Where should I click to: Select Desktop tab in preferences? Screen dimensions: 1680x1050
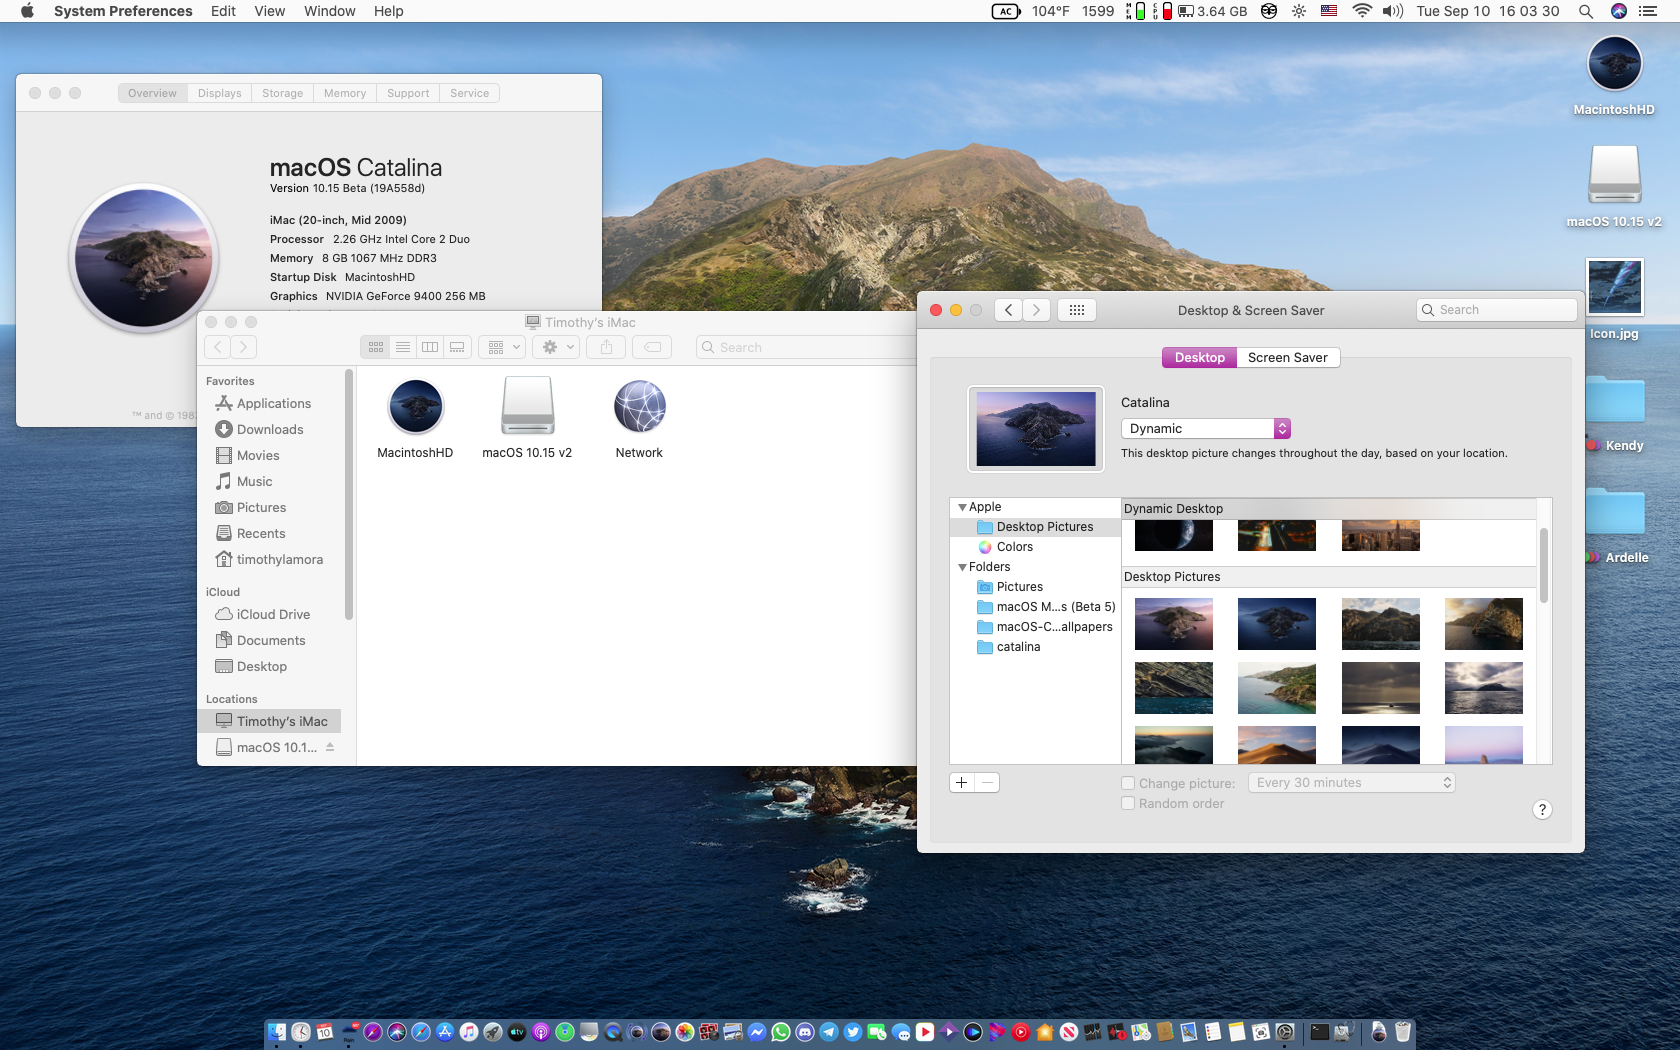point(1199,357)
